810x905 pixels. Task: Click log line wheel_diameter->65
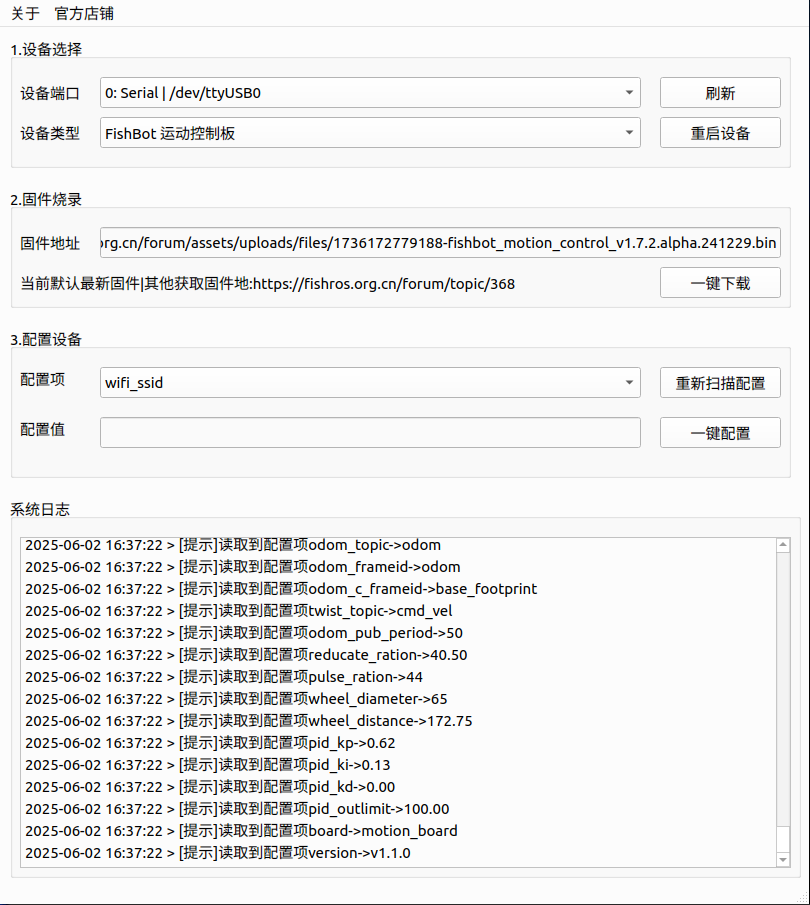(236, 698)
